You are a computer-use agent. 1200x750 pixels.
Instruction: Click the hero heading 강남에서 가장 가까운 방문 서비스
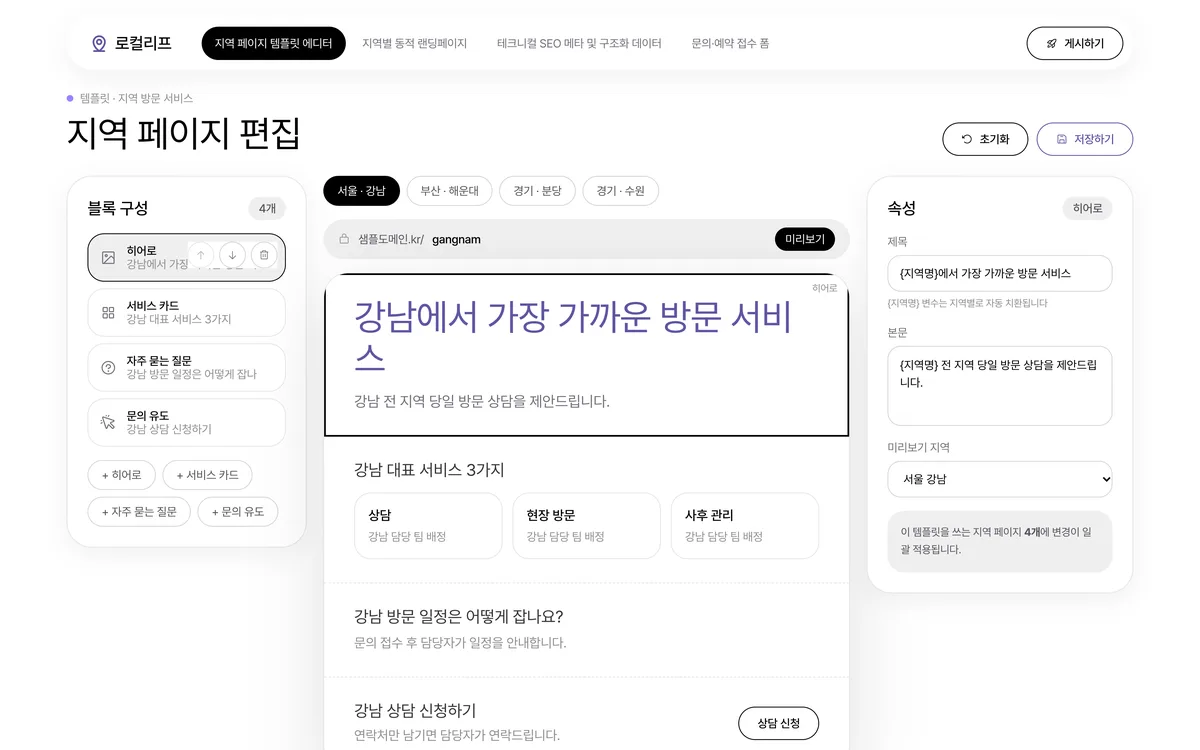click(575, 335)
